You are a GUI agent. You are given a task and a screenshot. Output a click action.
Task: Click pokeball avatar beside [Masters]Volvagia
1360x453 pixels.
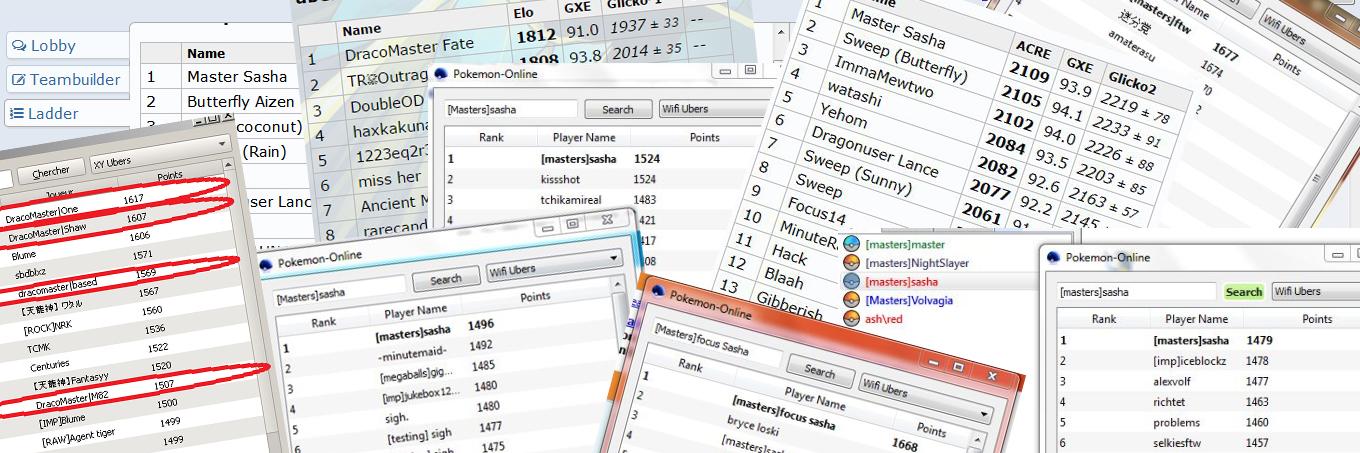851,299
